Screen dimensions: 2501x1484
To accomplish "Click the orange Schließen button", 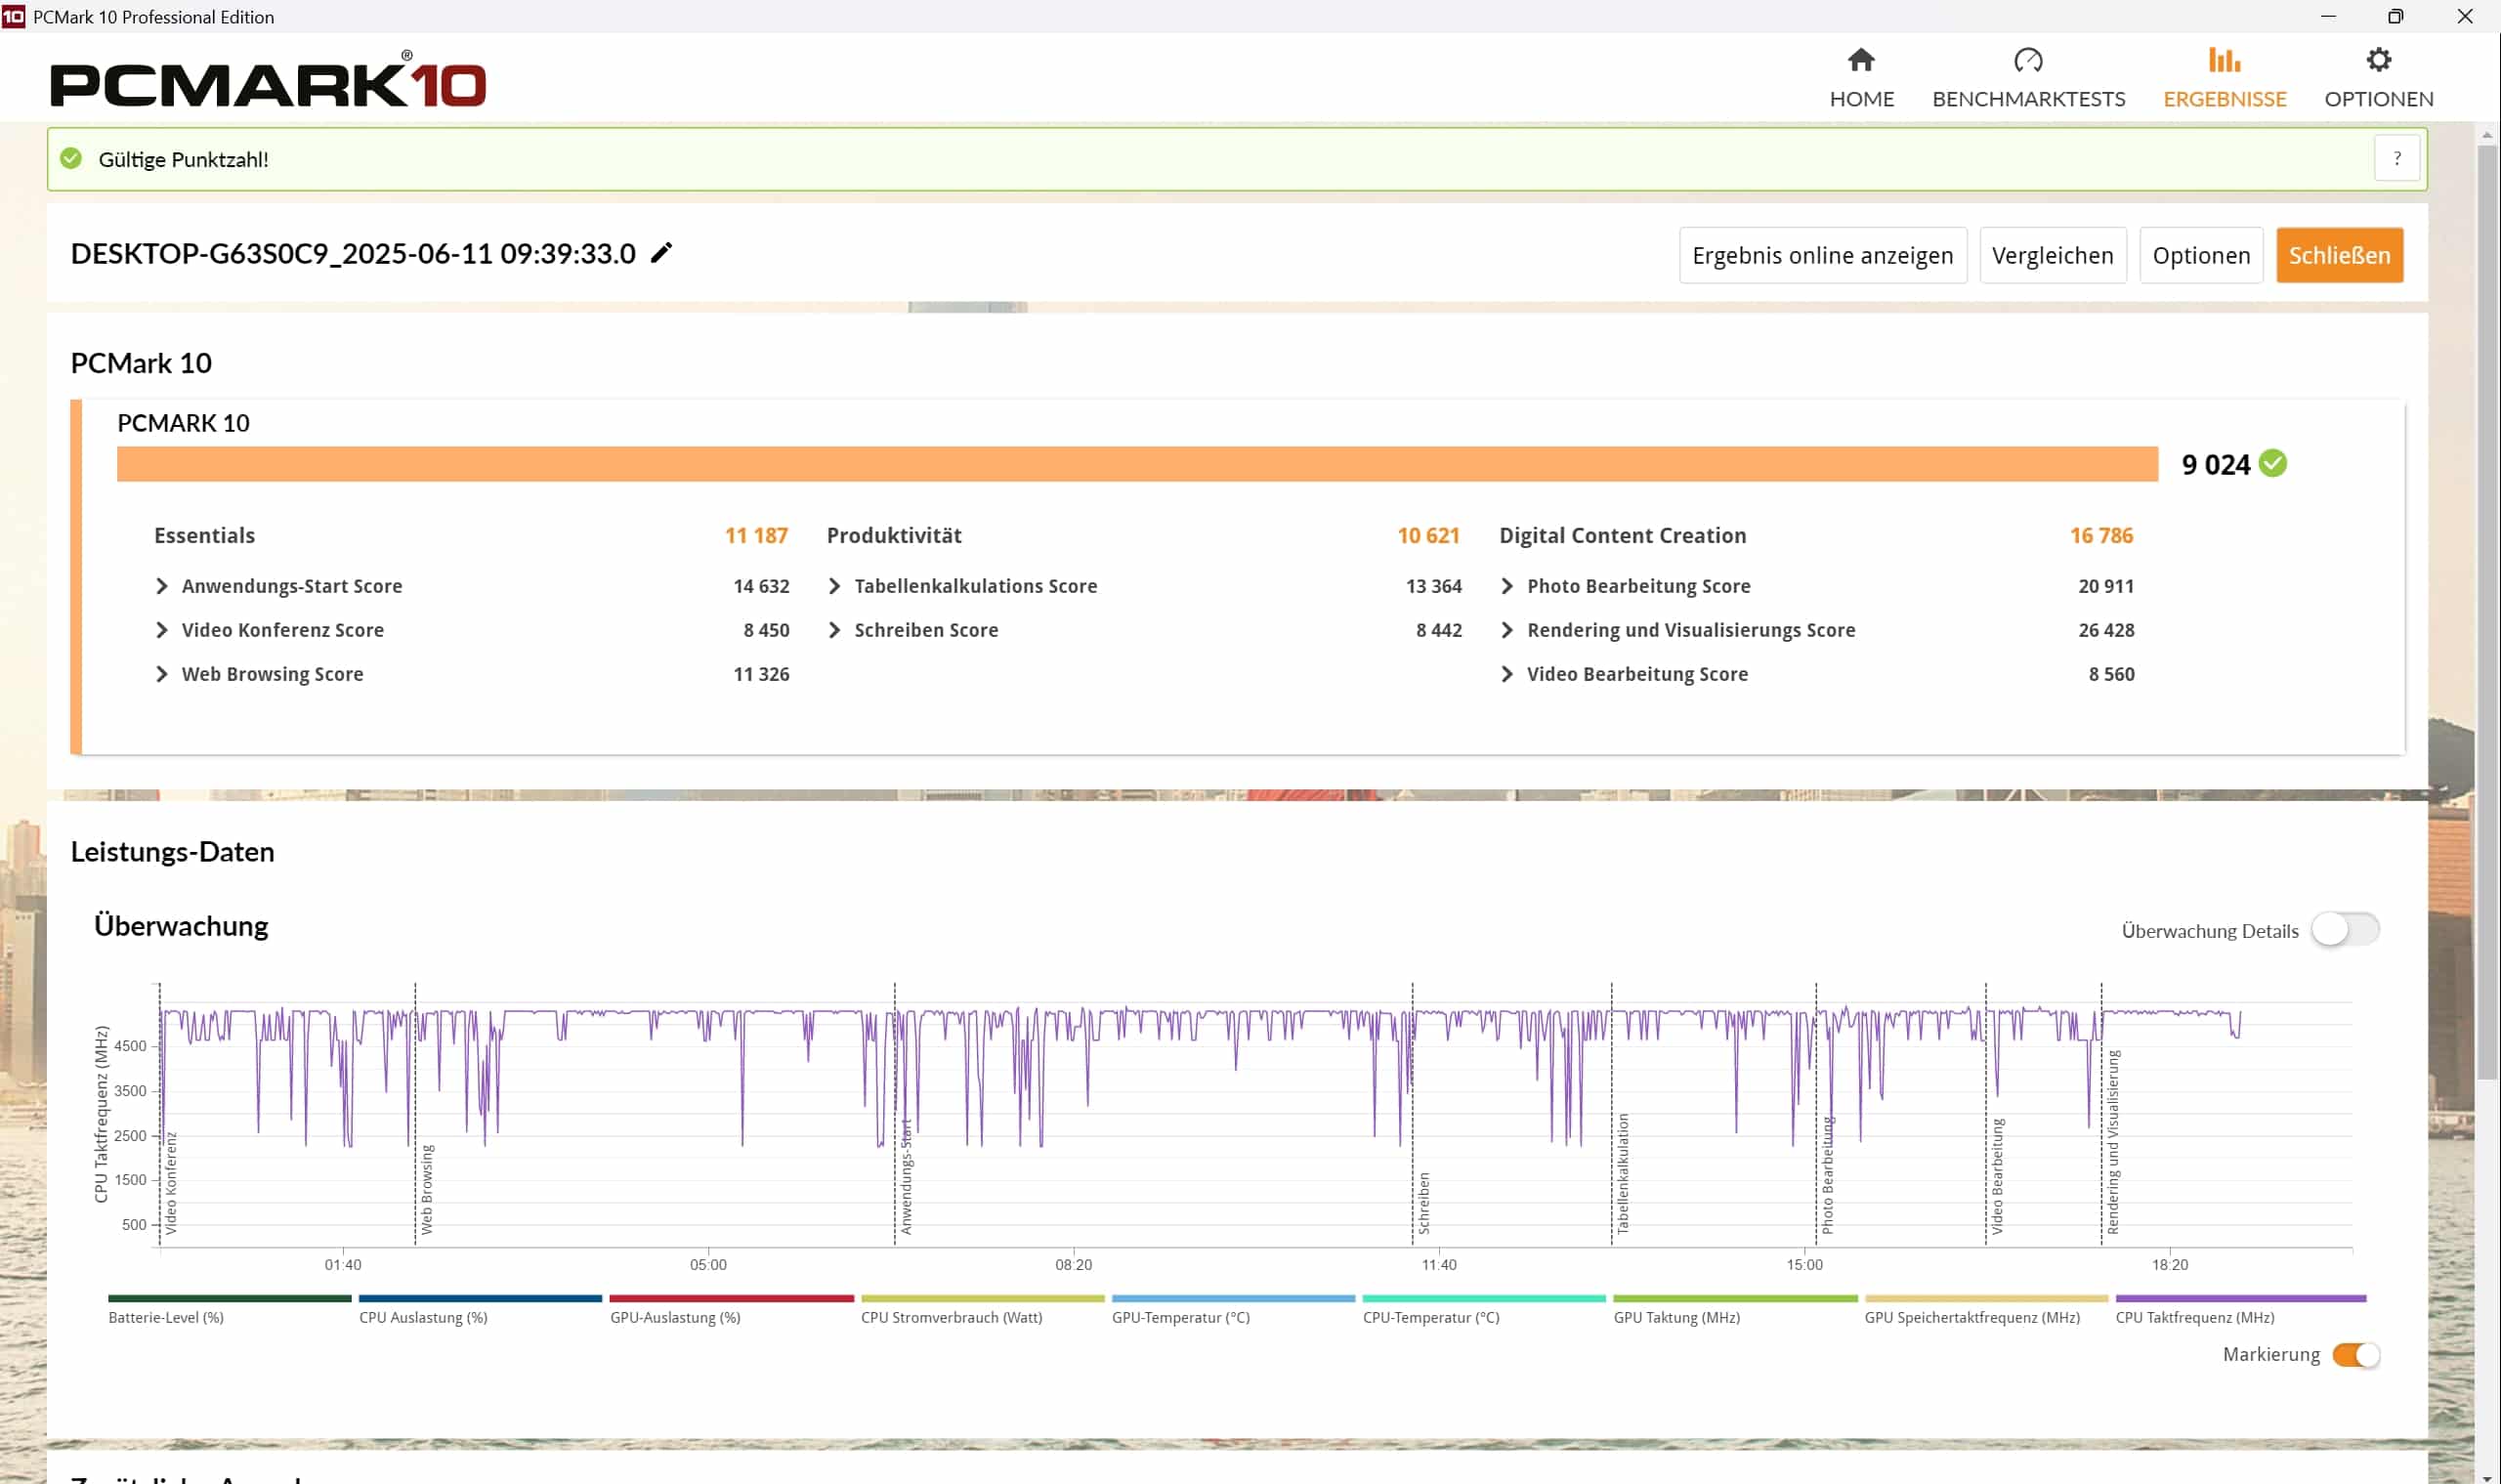I will (2339, 255).
